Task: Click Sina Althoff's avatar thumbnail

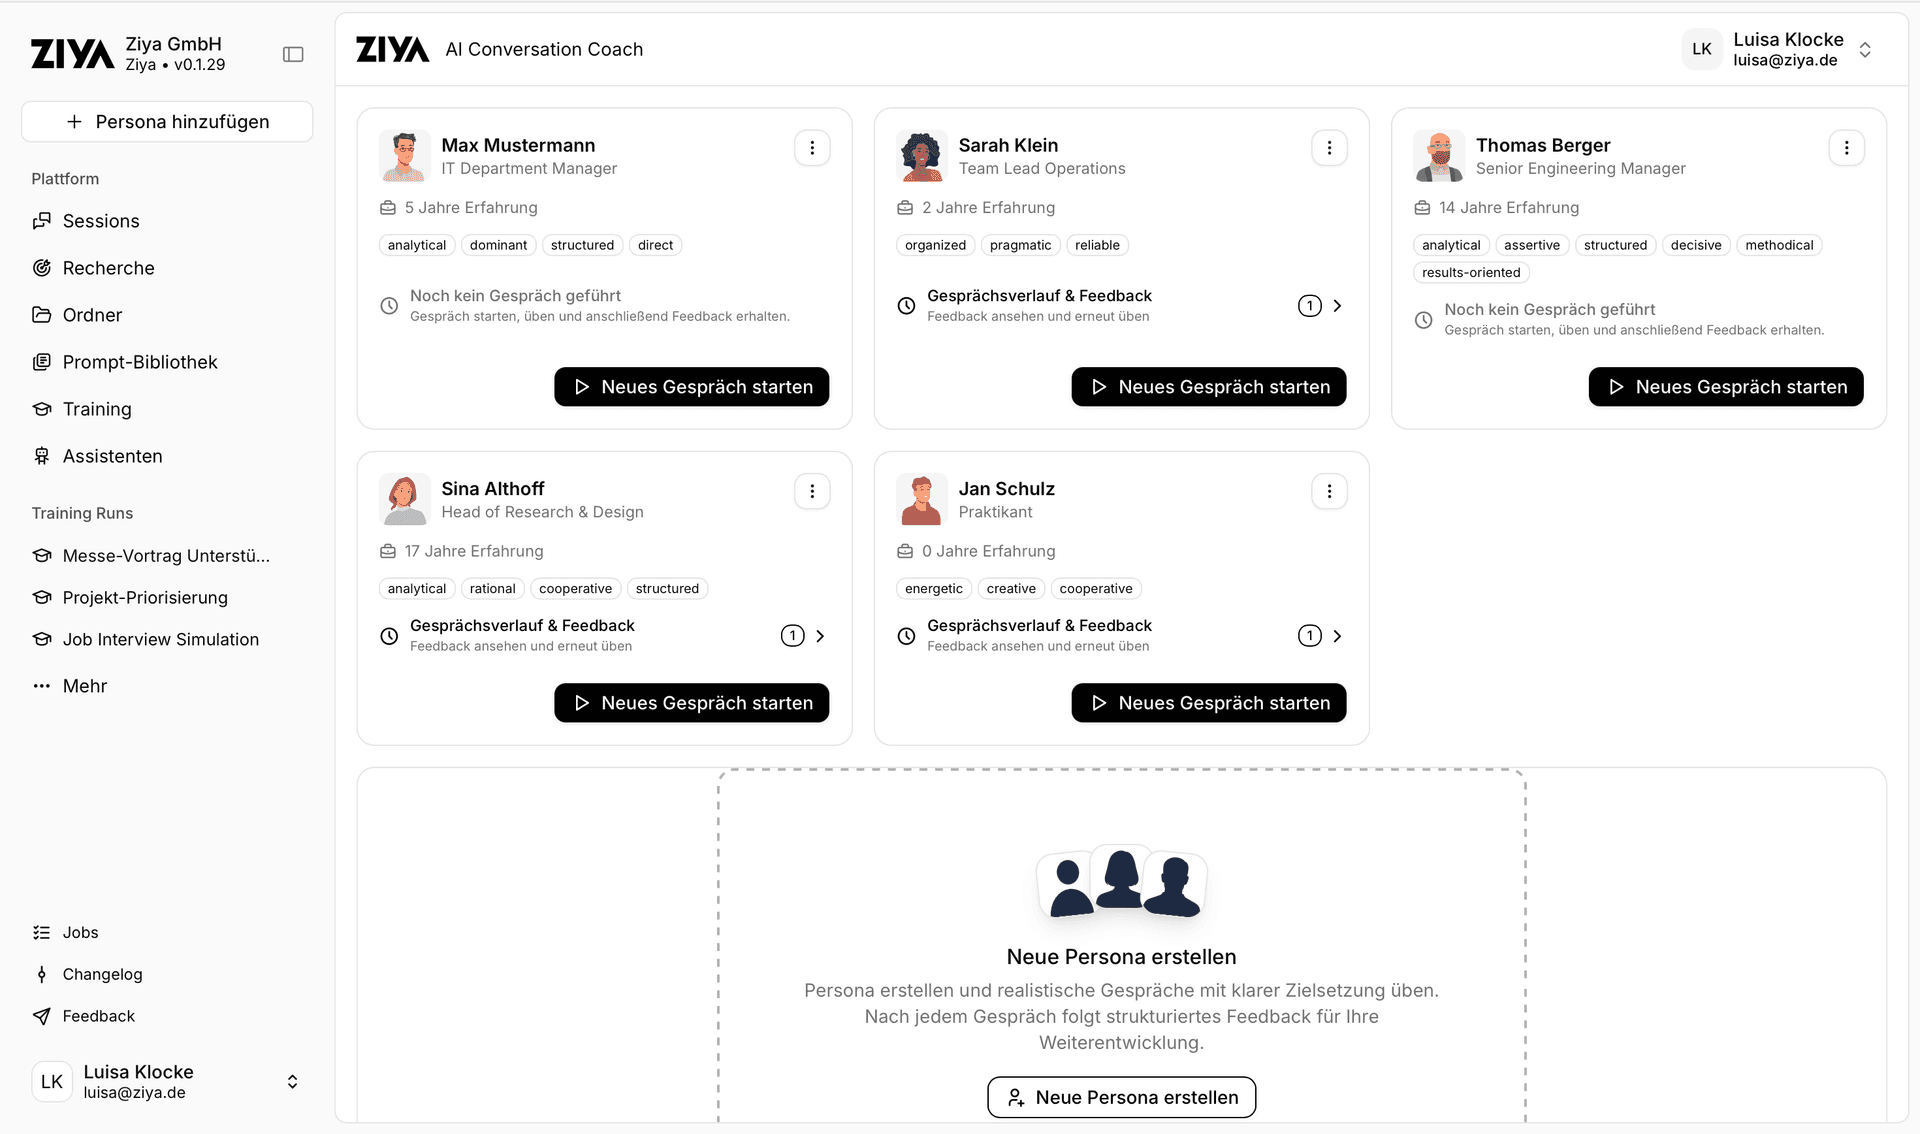Action: click(405, 499)
